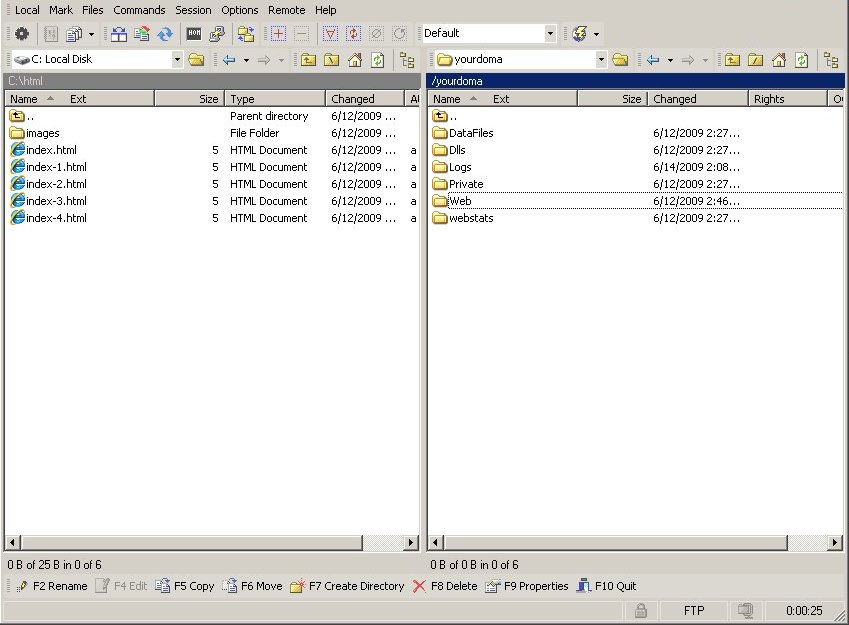Click the Invert Selection toolbar icon
Screen dimensions: 849x625
tap(353, 34)
